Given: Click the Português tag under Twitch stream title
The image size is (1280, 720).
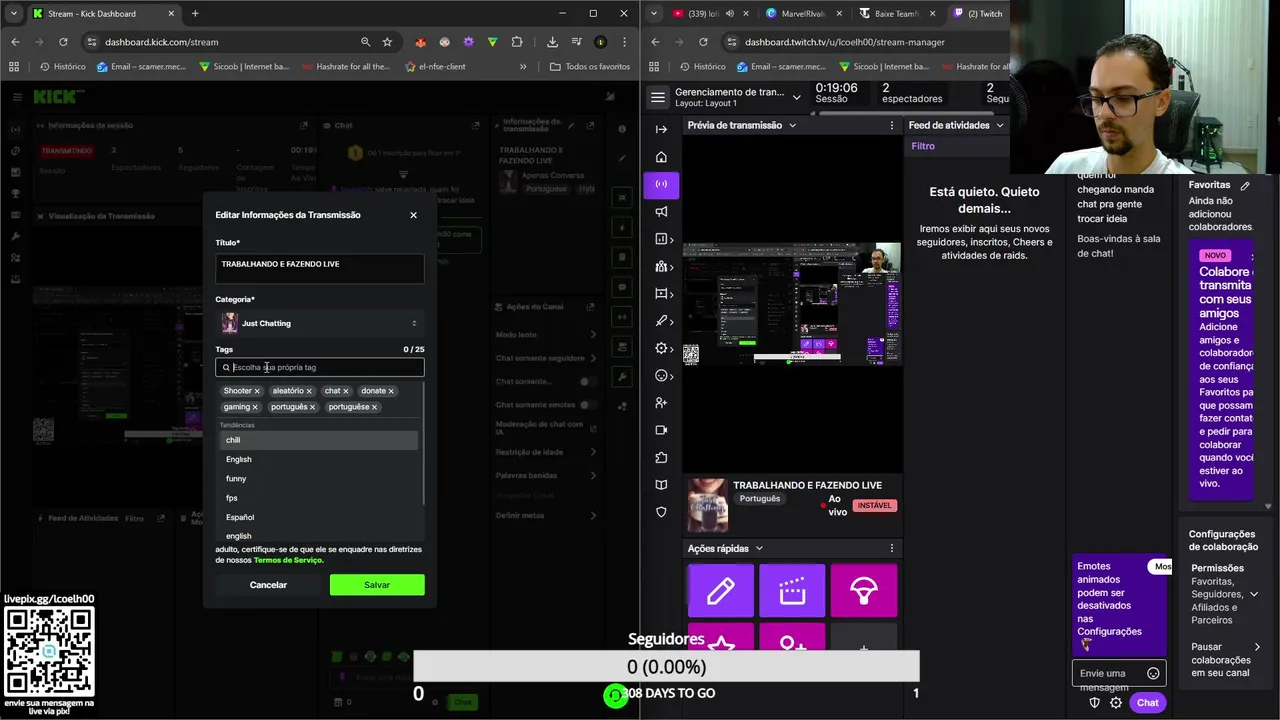Looking at the screenshot, I should coord(760,498).
